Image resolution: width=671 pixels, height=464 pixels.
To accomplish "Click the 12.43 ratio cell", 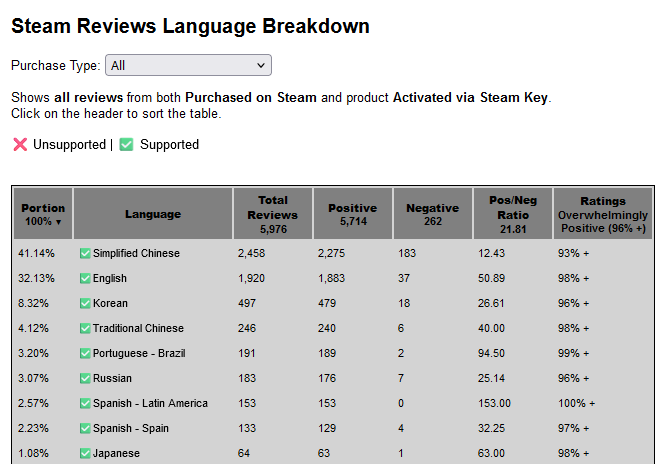I will pos(491,253).
